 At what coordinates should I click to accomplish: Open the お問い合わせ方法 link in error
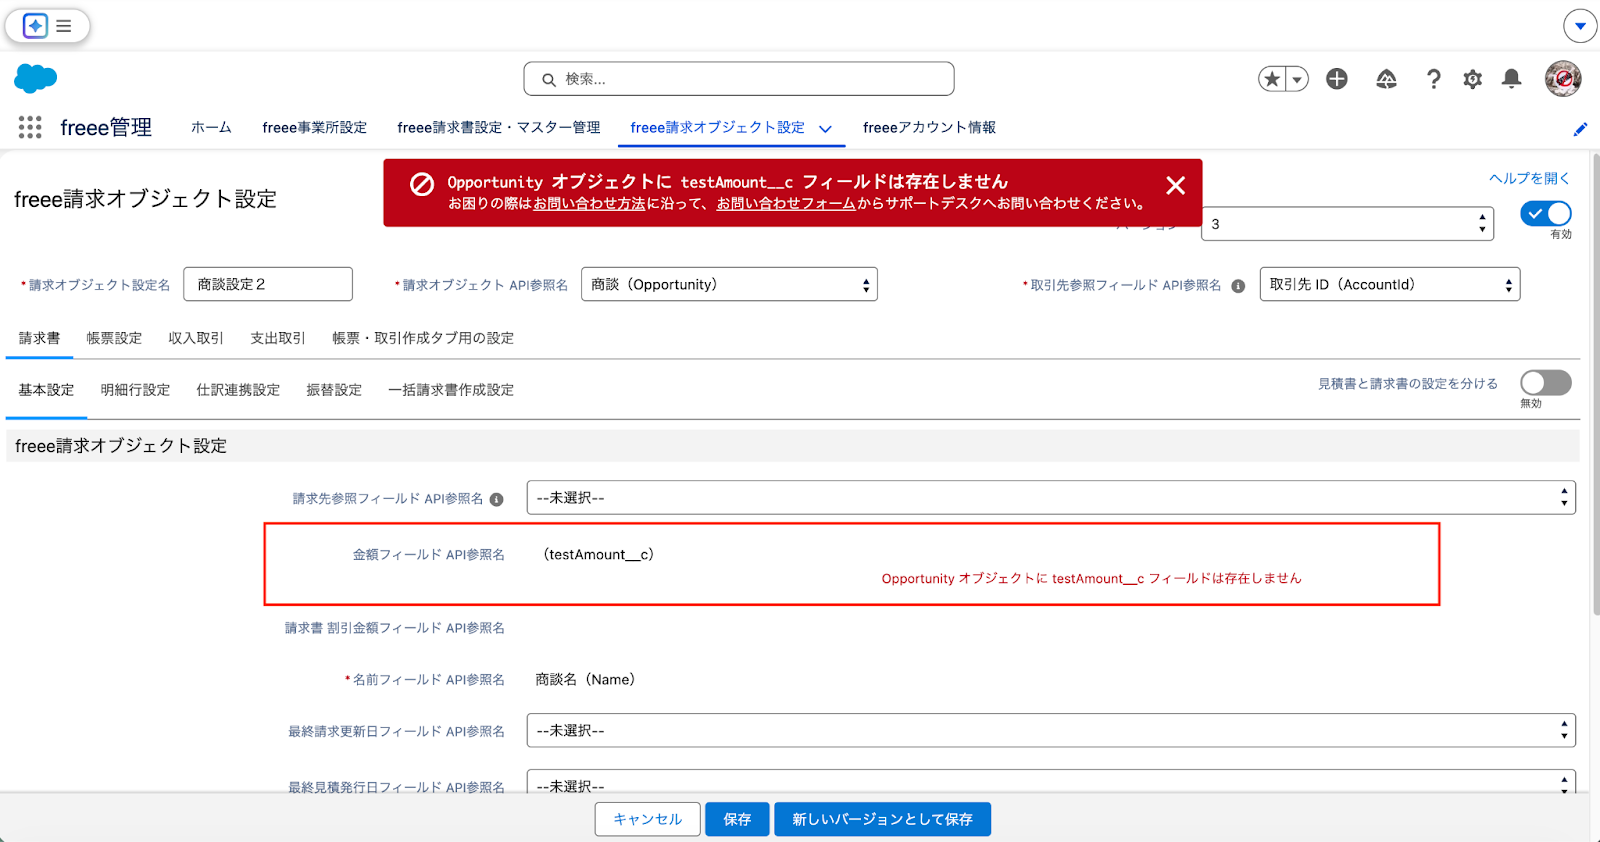click(x=589, y=203)
